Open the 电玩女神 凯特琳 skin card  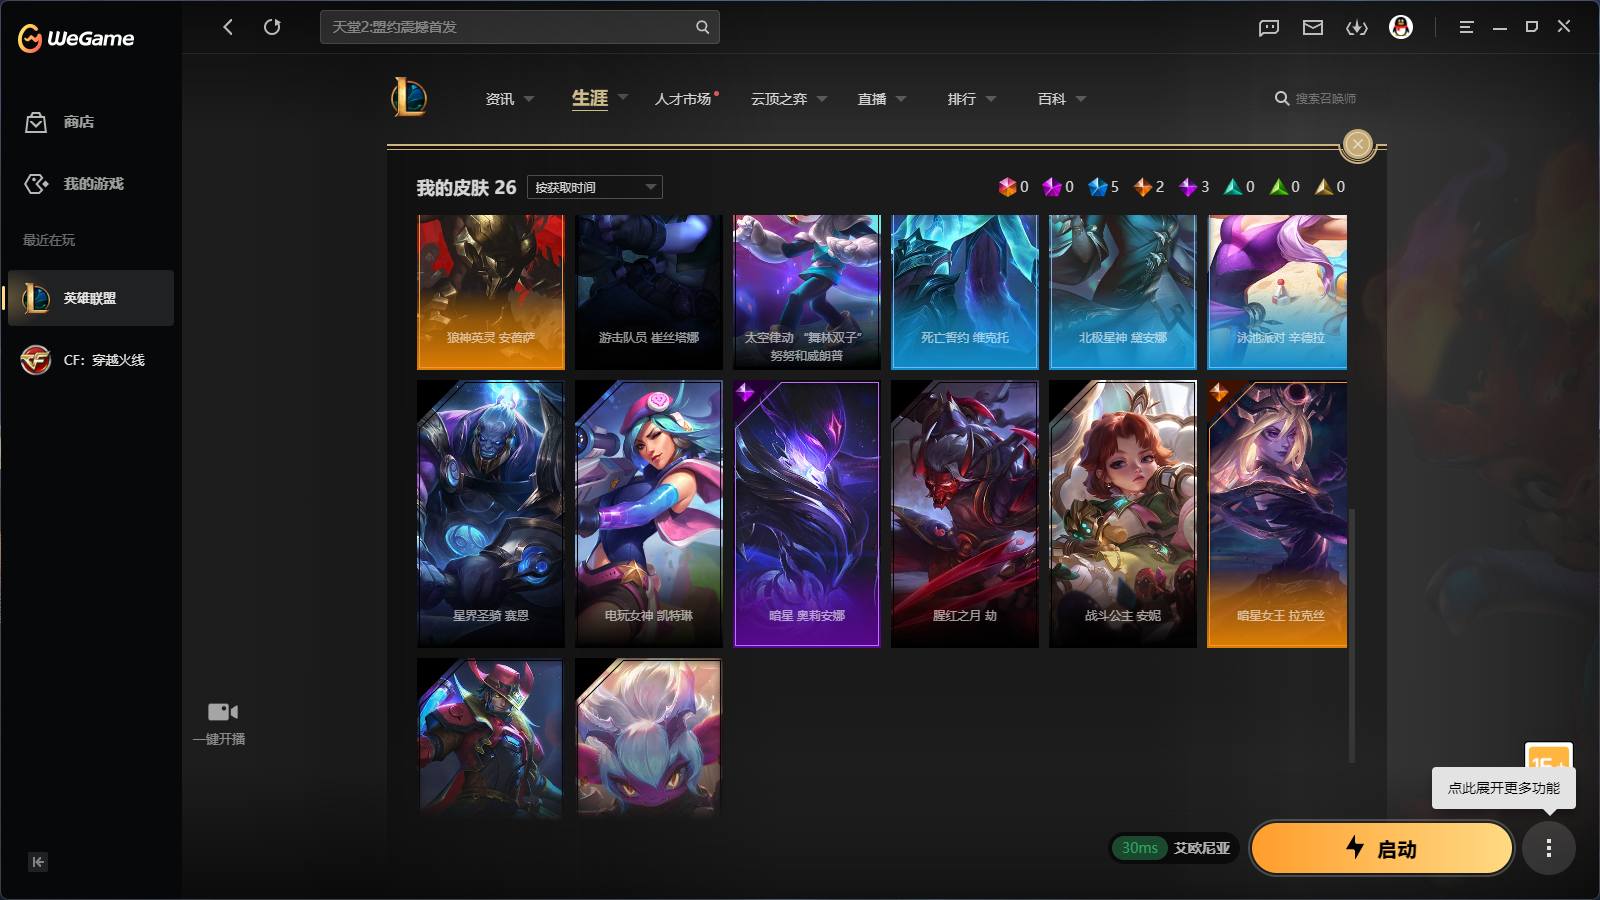[649, 514]
